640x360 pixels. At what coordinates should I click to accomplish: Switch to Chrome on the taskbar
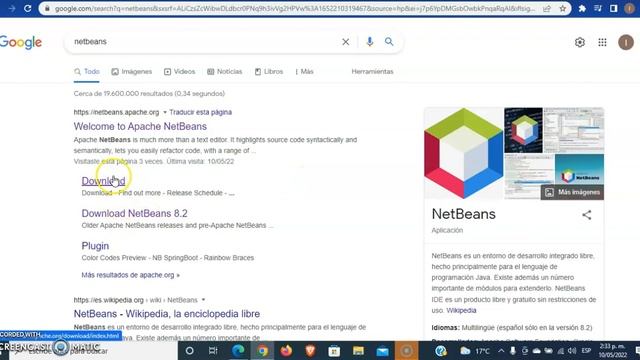click(x=262, y=351)
